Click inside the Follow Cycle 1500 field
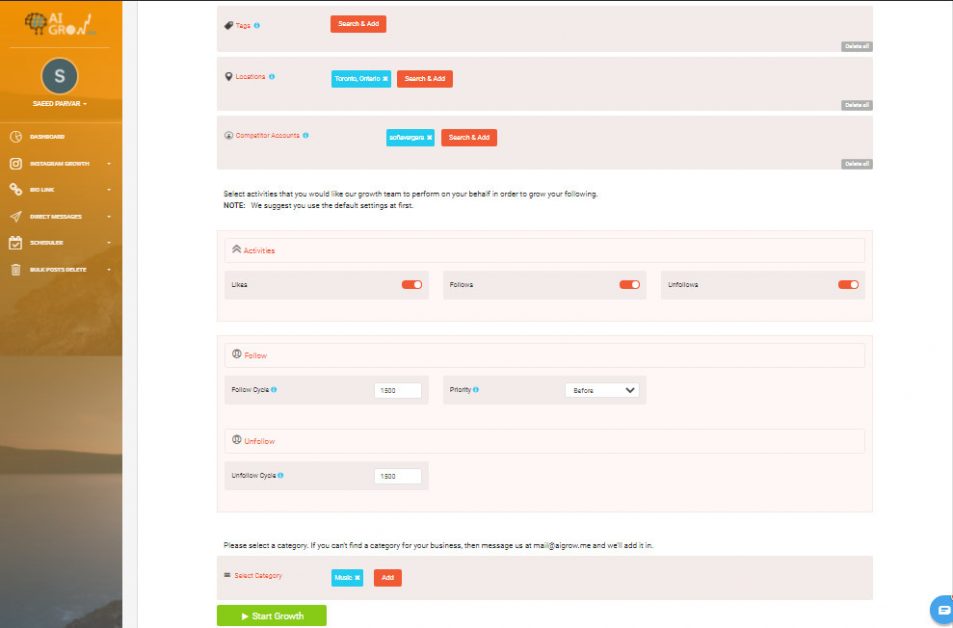This screenshot has width=953, height=628. tap(397, 390)
